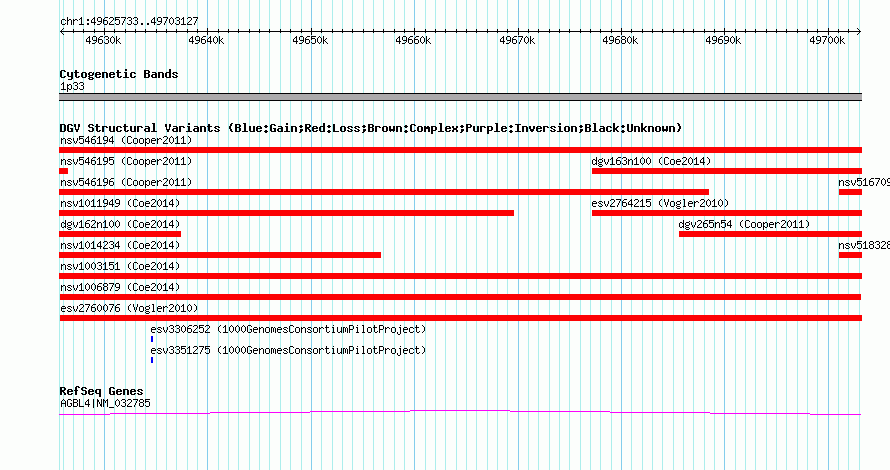This screenshot has width=890, height=470.
Task: Click the red bar under nsv1011949
Action: 287,213
